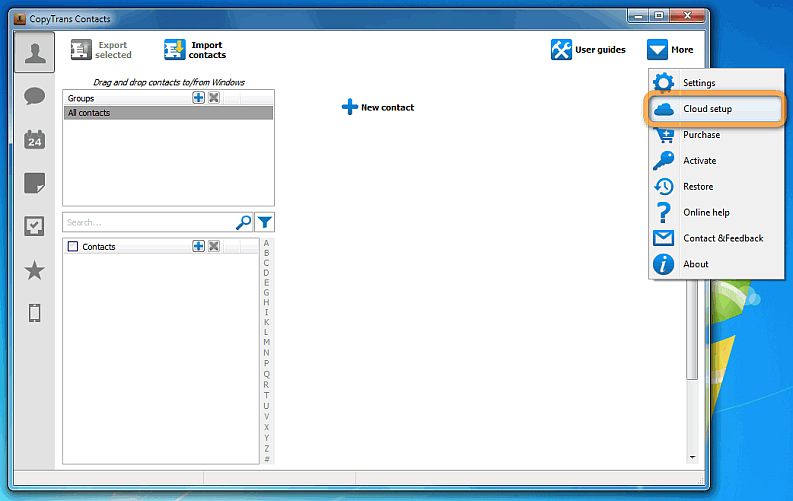Open Settings from the More menu

click(698, 82)
